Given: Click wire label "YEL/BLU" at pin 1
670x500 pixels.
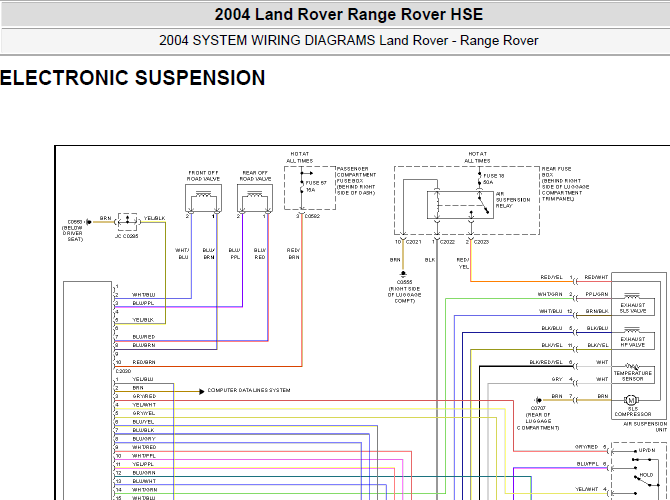Looking at the screenshot, I should pos(143,379).
